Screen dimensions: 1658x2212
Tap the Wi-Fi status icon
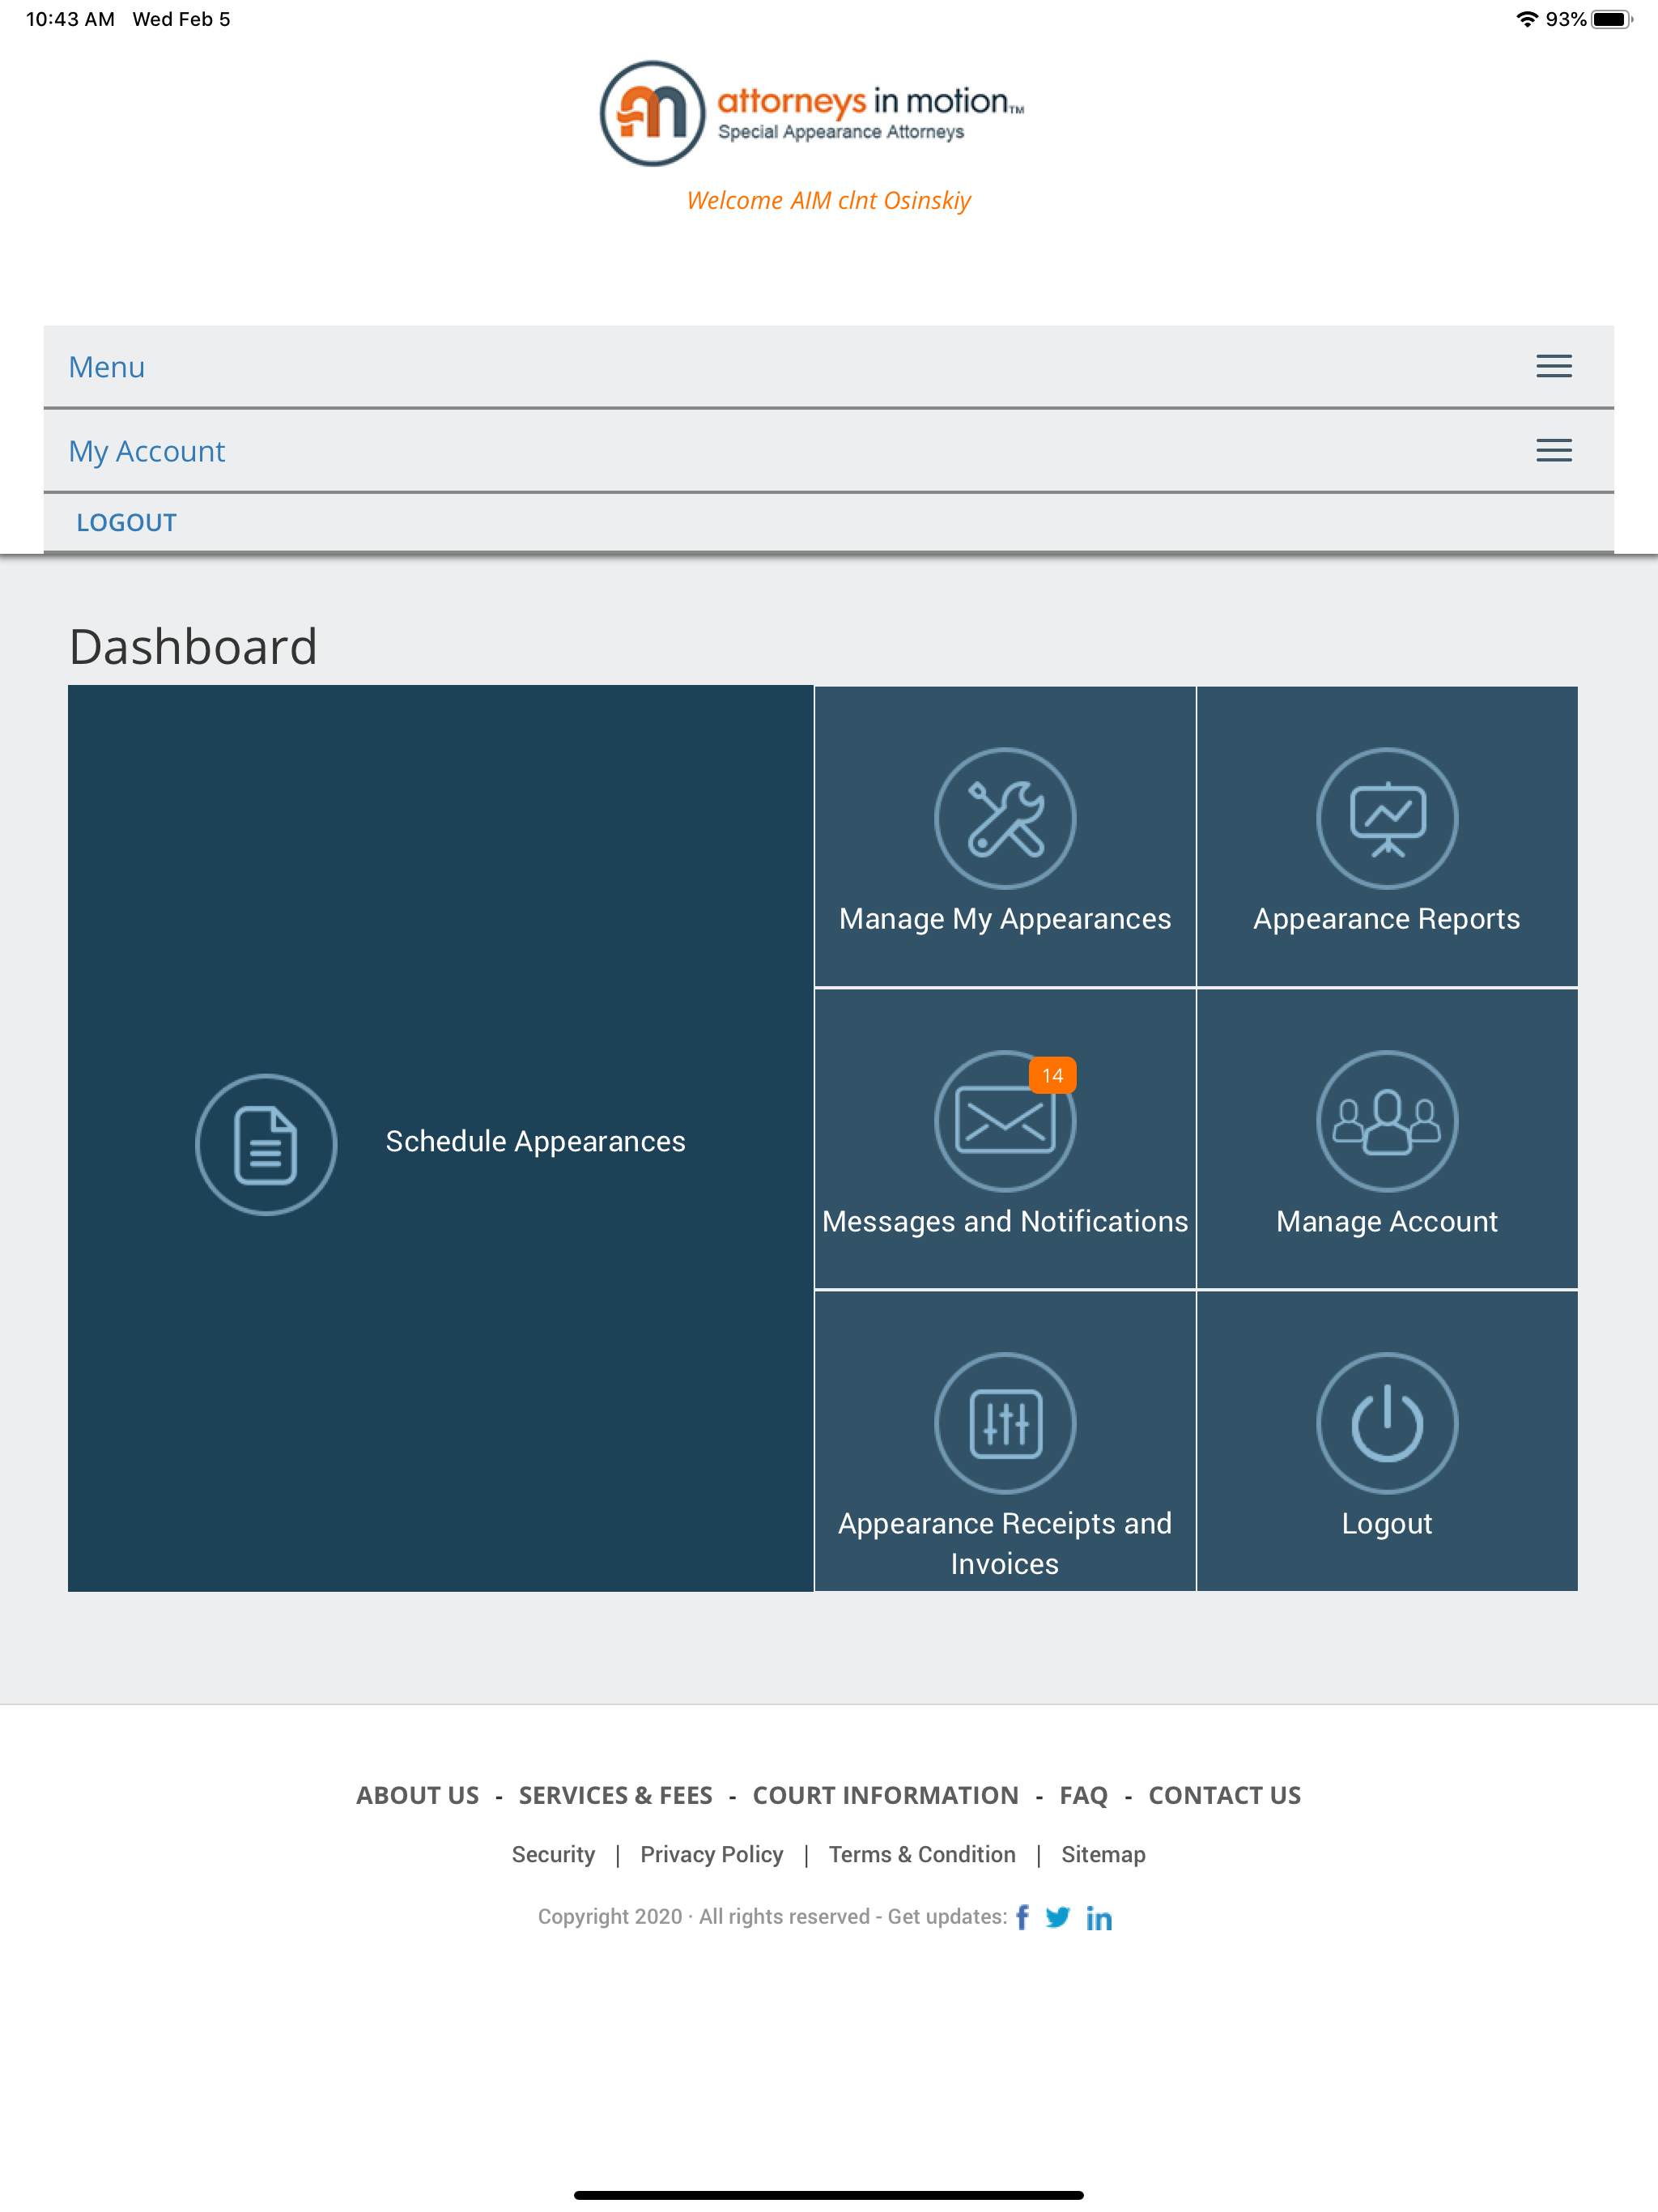pos(1526,19)
